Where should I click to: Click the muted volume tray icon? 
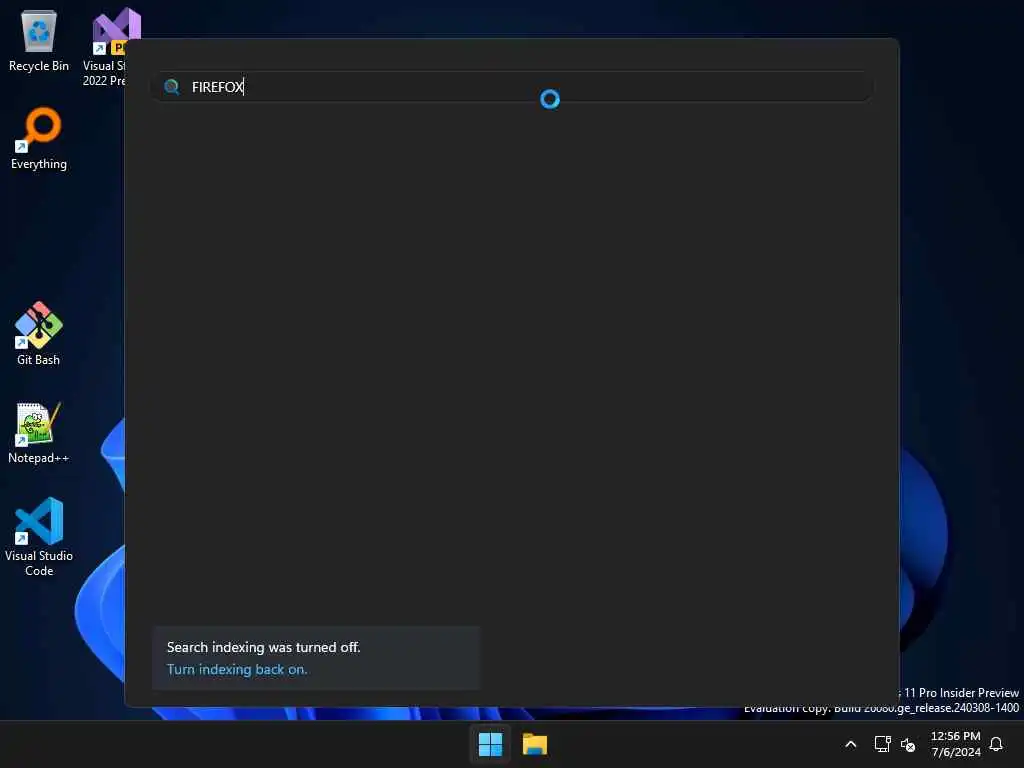pos(908,744)
